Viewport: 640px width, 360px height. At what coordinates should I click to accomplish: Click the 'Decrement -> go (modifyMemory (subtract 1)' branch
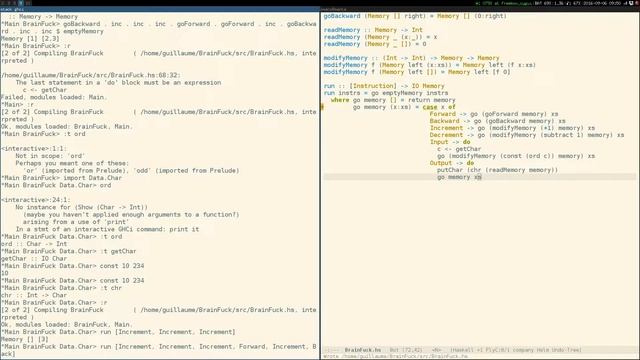tap(527, 135)
